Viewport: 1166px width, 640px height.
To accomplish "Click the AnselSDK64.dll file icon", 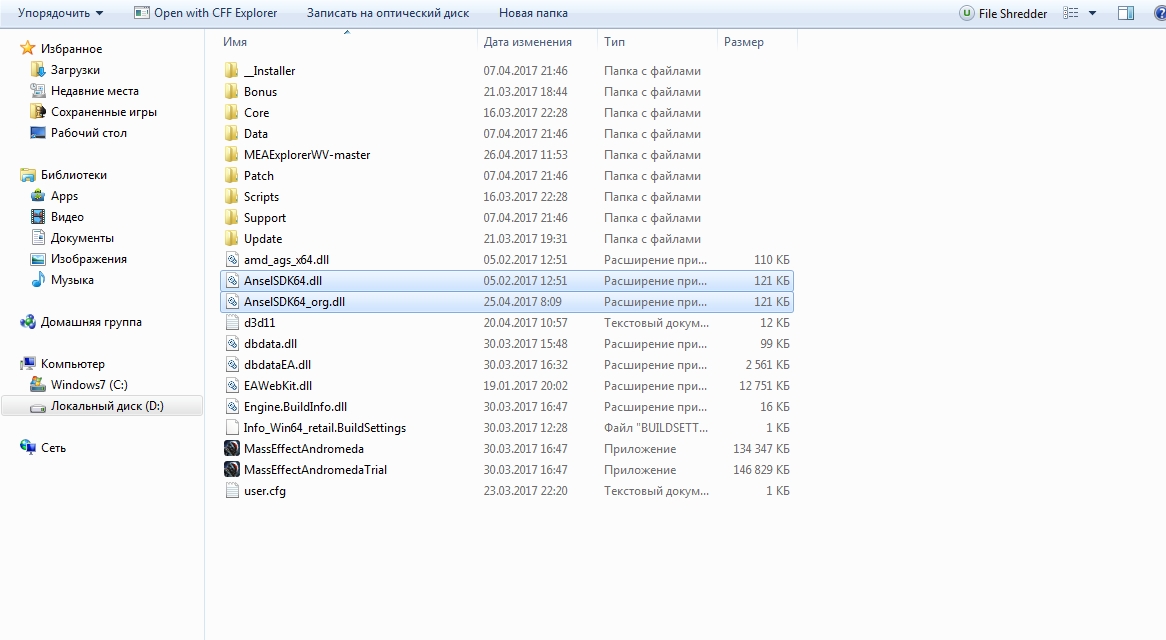I will click(x=232, y=281).
